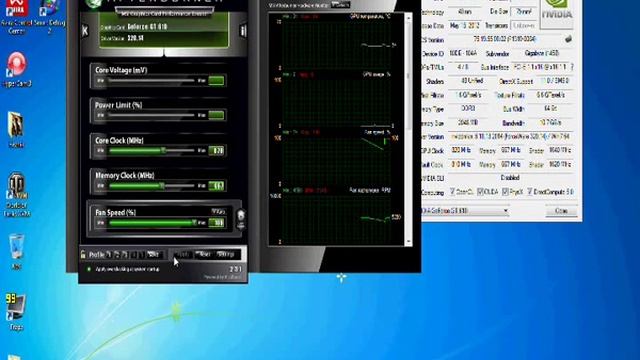The image size is (640, 360).
Task: Open the GPU selection dropdown in GPU-Z
Action: 465,211
